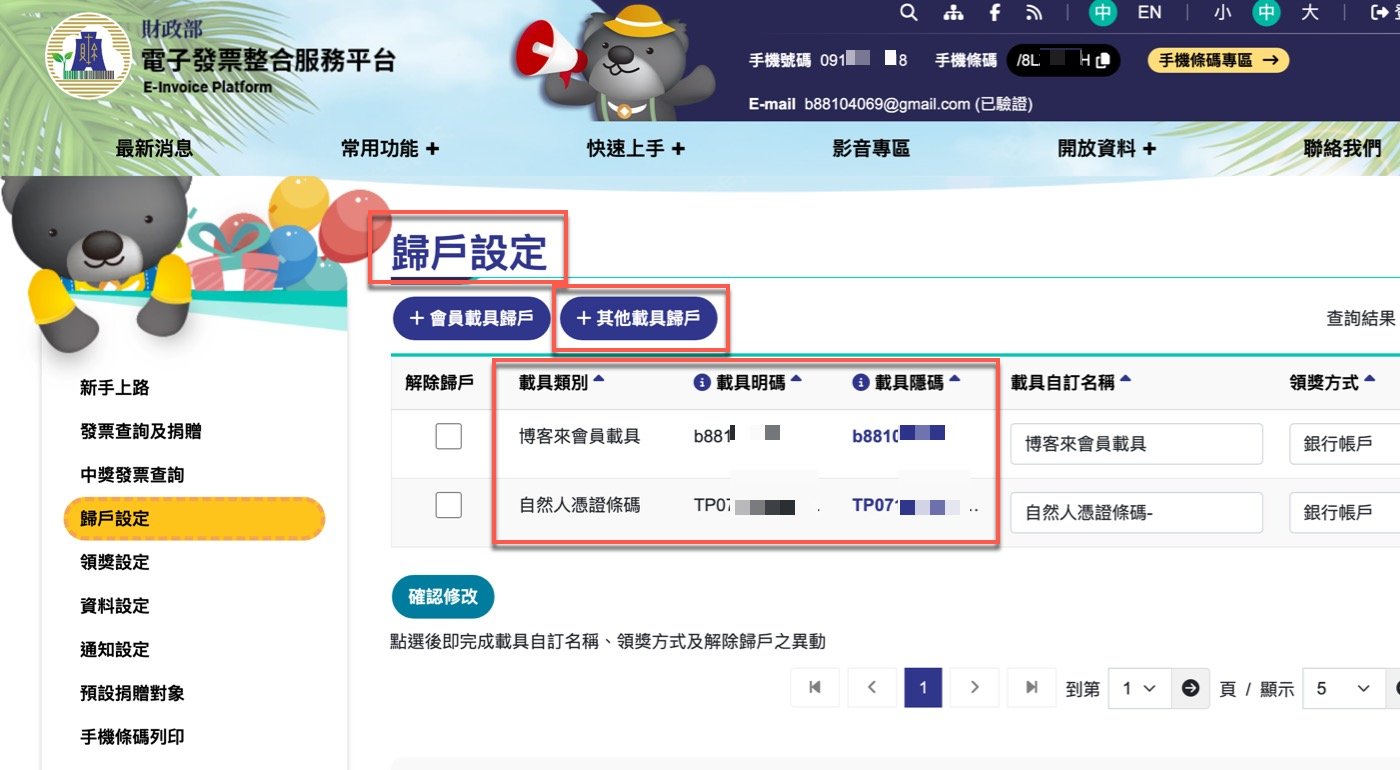Open hidden code link in 博客來會員載具 row
Viewport: 1400px width, 770px height.
pos(898,435)
